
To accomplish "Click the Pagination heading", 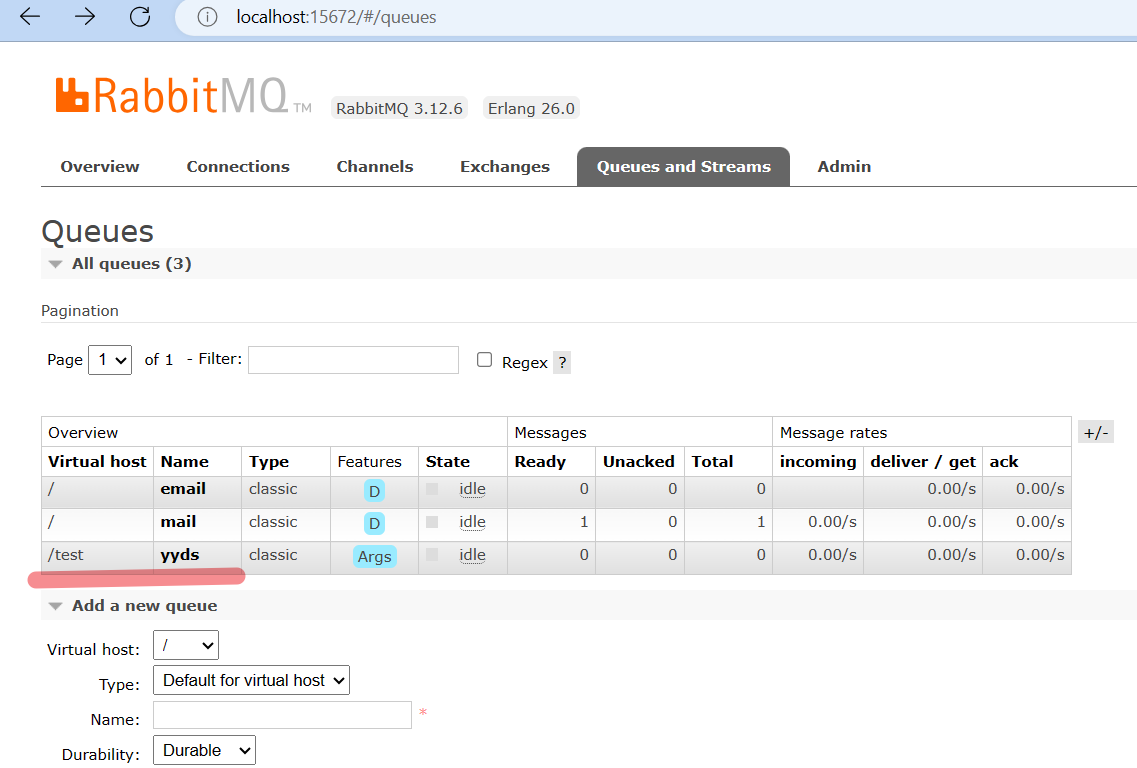I will click(80, 310).
